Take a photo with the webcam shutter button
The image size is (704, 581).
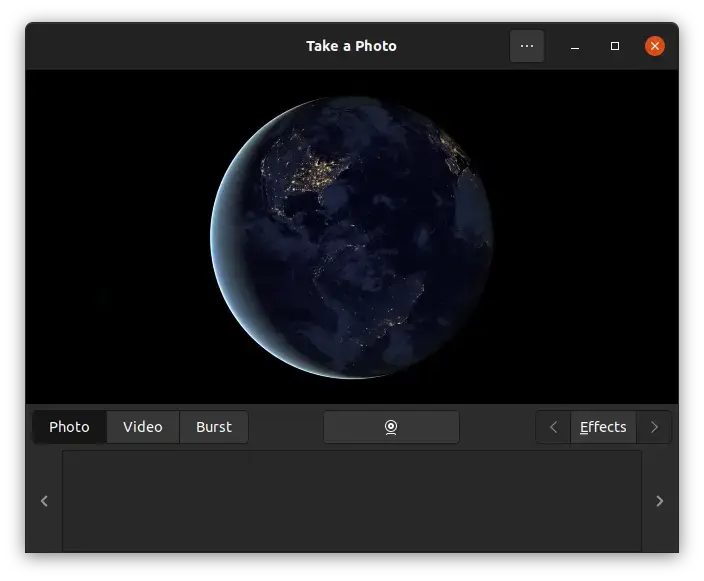pos(391,427)
